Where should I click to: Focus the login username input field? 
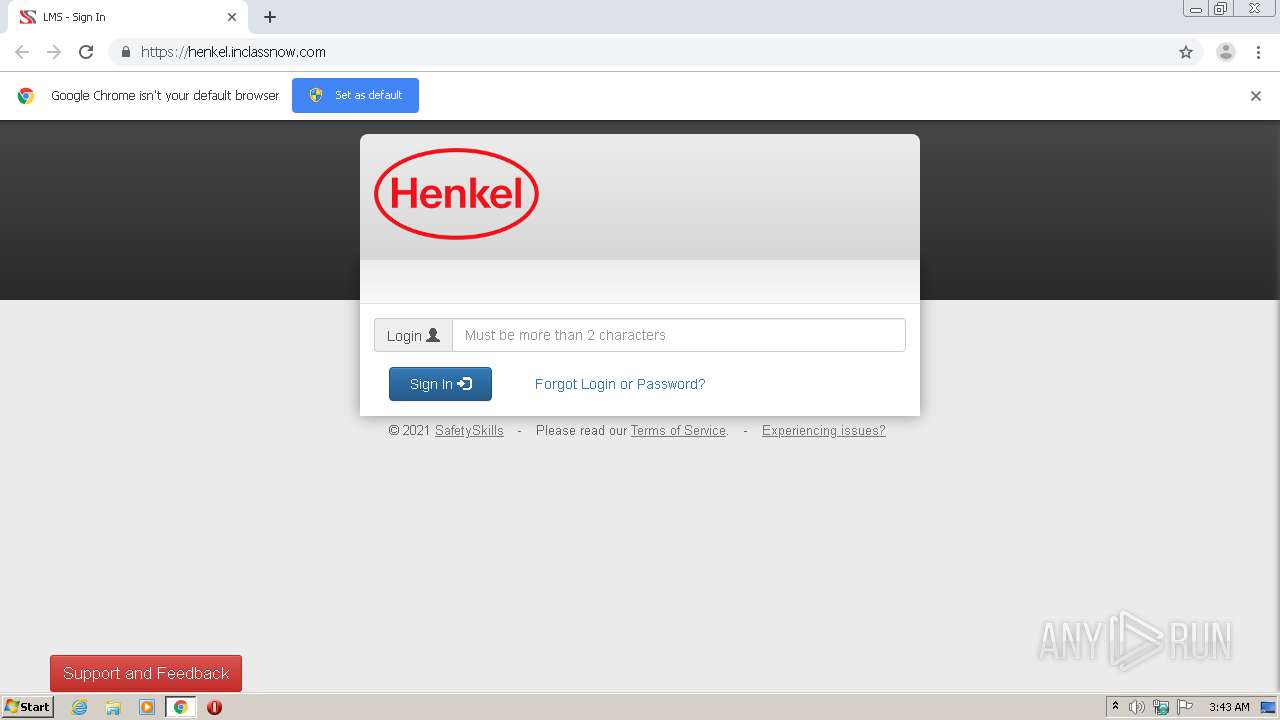pos(679,335)
